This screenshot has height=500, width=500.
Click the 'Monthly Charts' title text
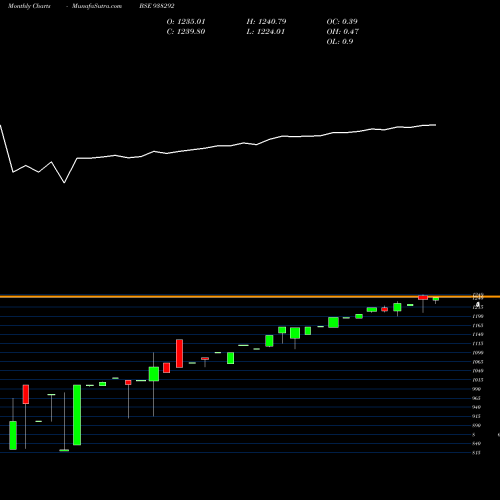click(29, 6)
